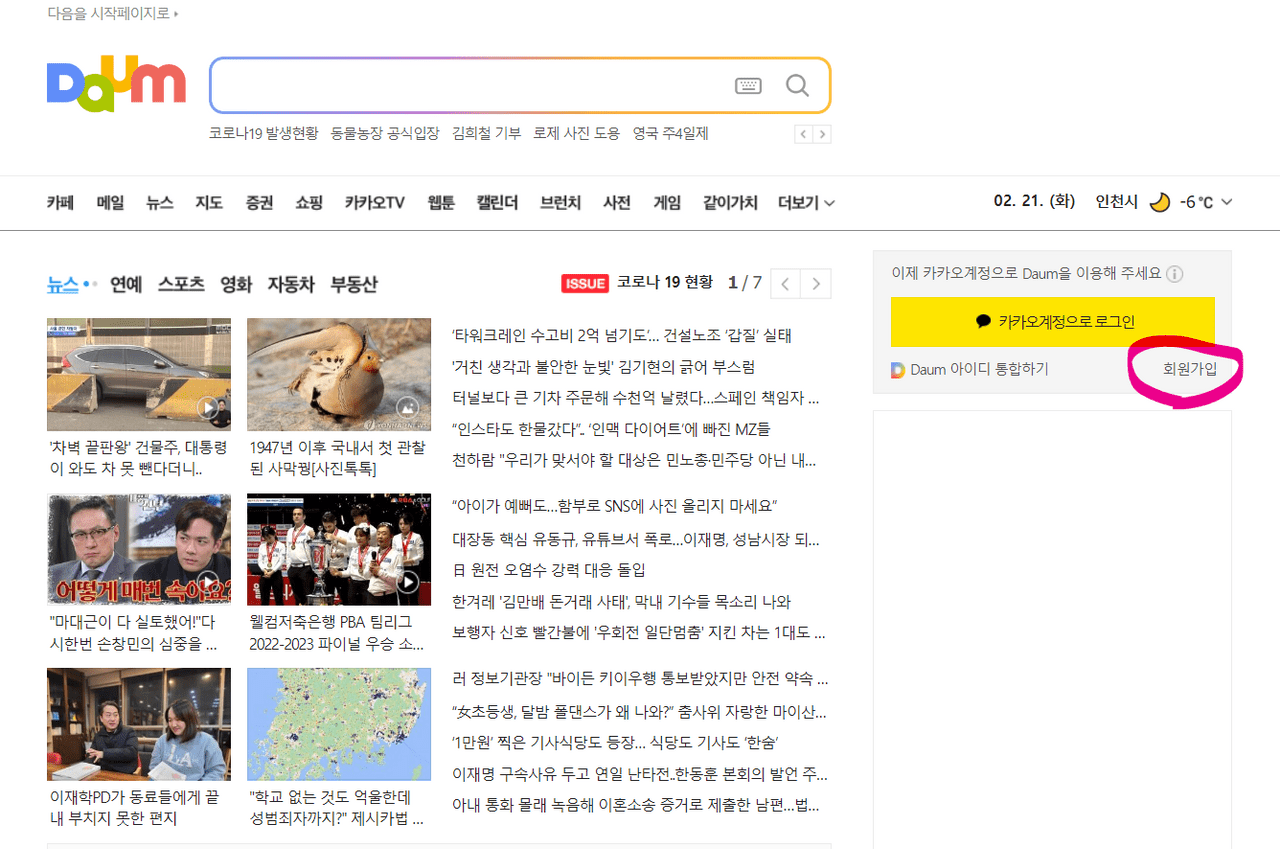This screenshot has width=1280, height=849.
Task: Open the map image news thumbnail
Action: (339, 724)
